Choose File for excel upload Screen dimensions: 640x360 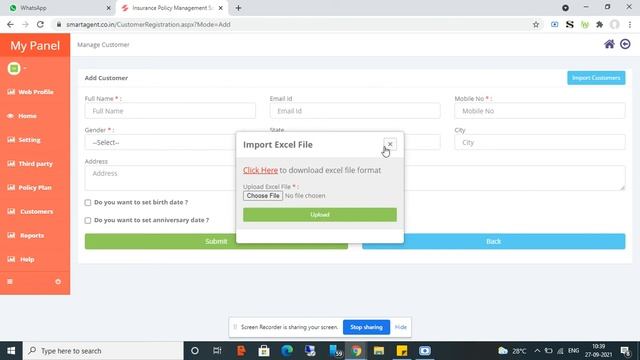tap(263, 196)
